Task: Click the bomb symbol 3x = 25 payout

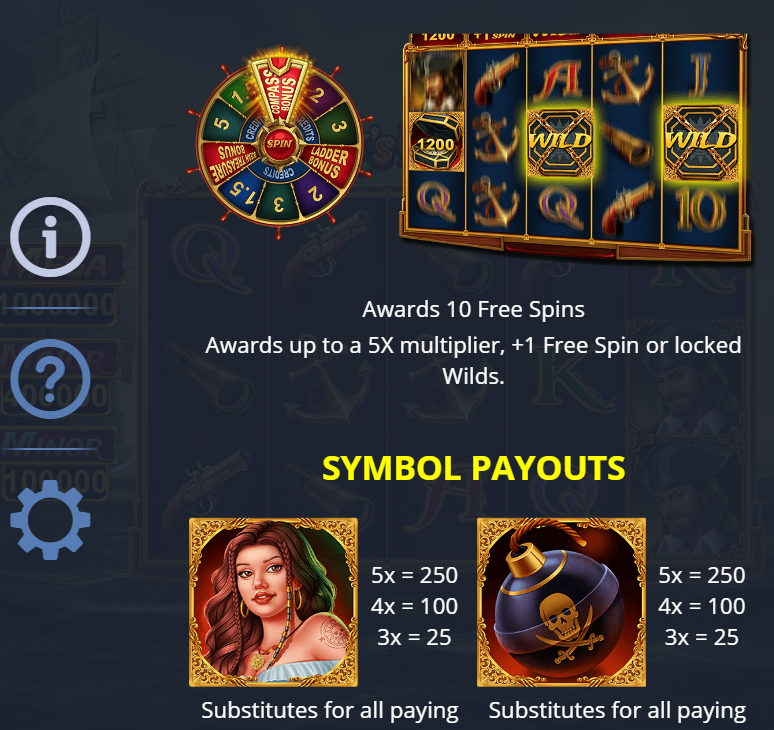Action: [x=701, y=638]
